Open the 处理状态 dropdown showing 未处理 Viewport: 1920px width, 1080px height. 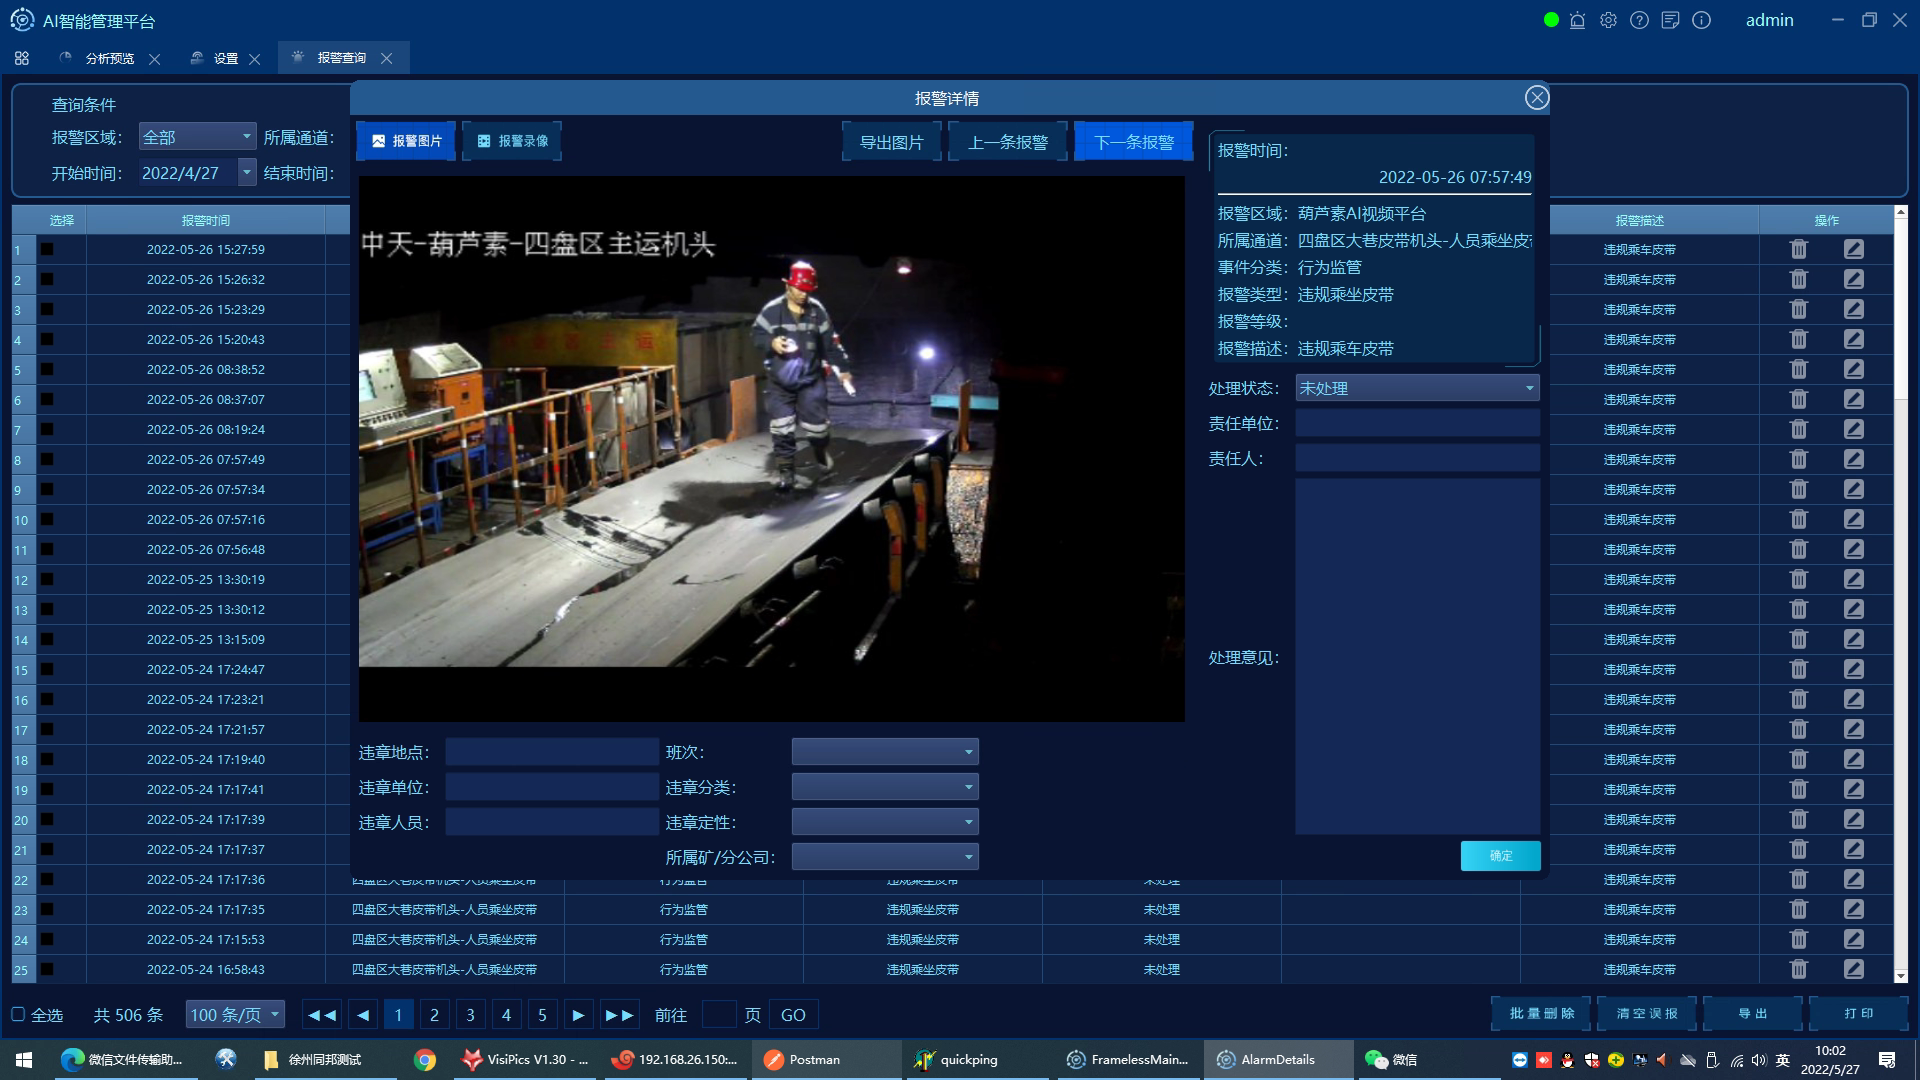pos(1417,388)
